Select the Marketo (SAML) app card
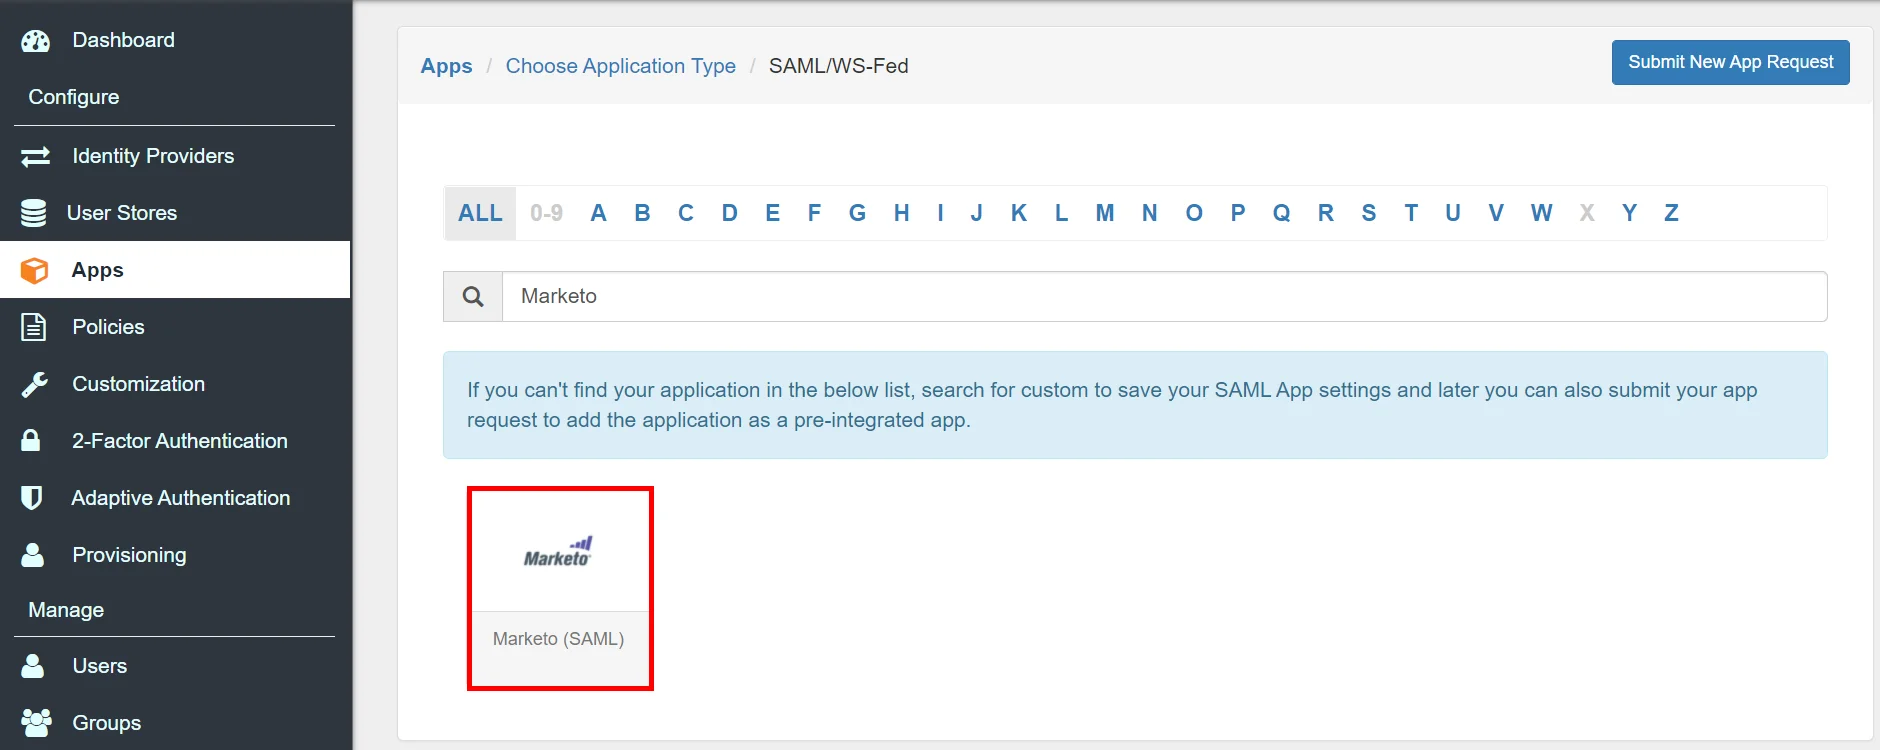1880x750 pixels. point(560,588)
